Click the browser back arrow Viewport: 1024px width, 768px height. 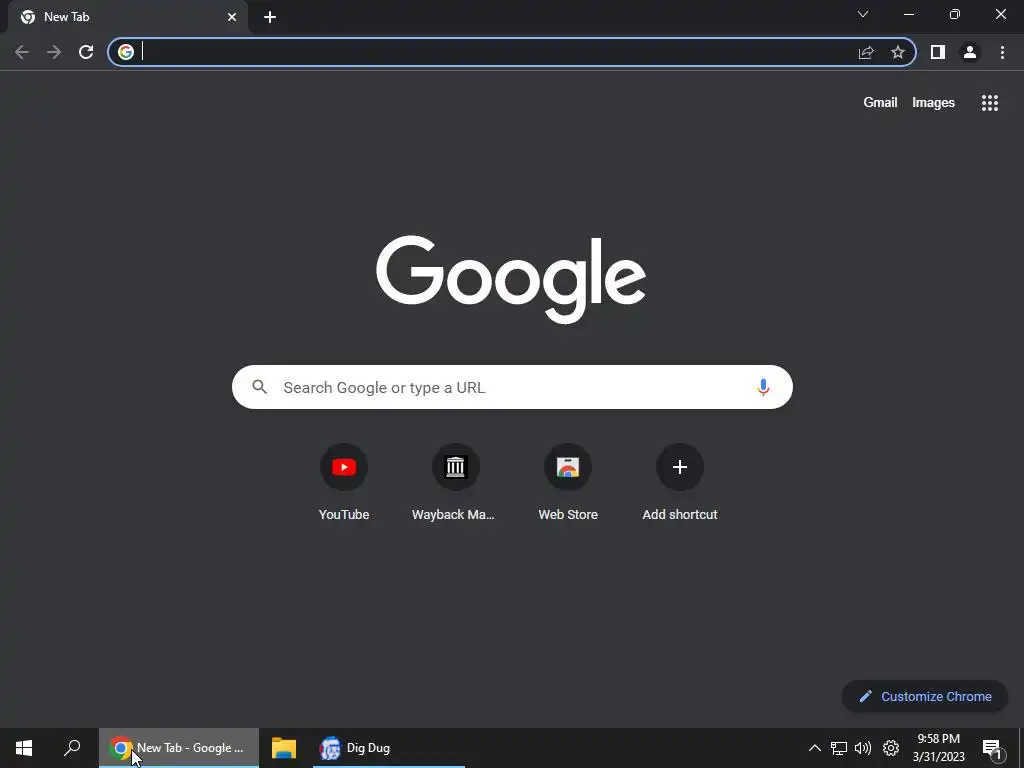[x=22, y=52]
